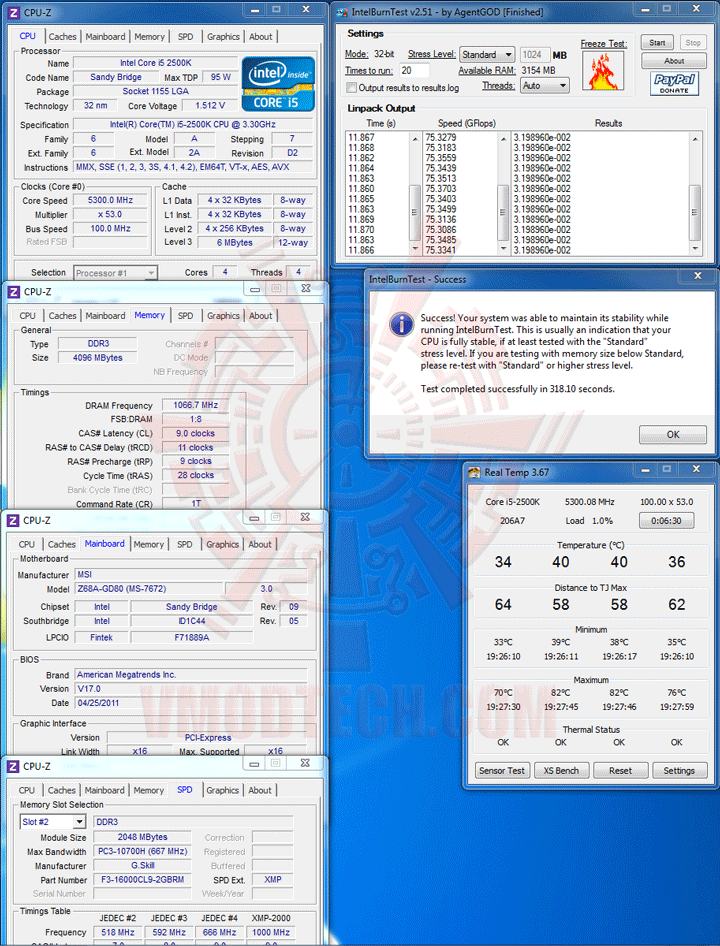Screen dimensions: 720x946
Task: Click the Core Speed 5300.0 MHz value
Action: click(110, 200)
